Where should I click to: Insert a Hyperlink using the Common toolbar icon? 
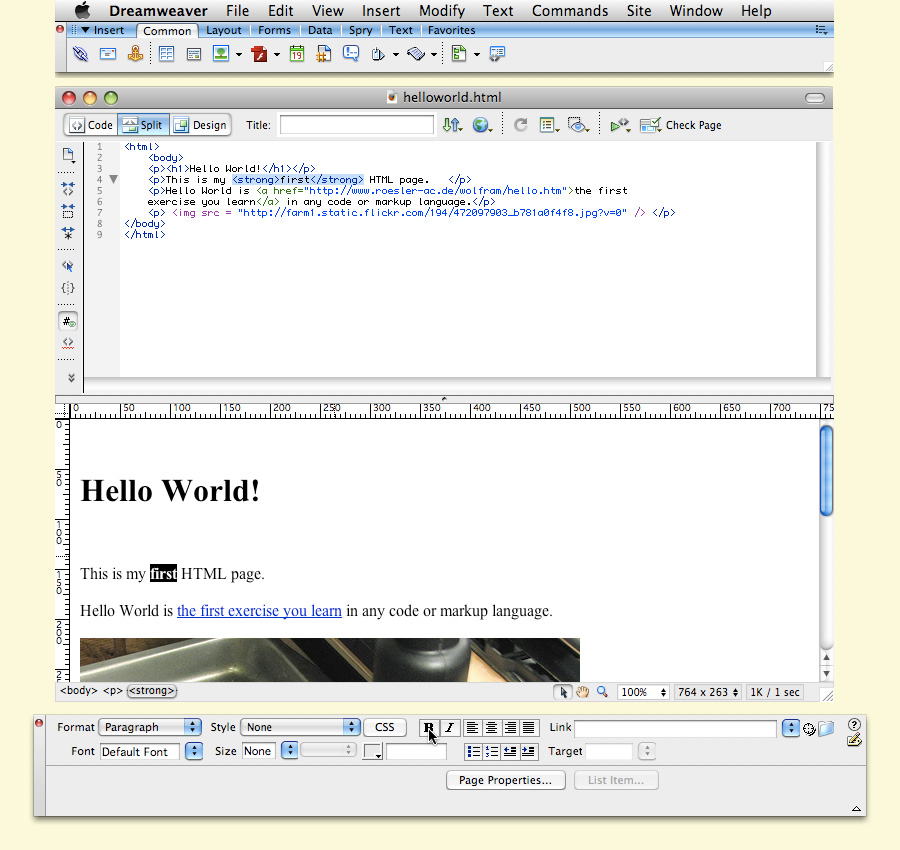[x=80, y=53]
